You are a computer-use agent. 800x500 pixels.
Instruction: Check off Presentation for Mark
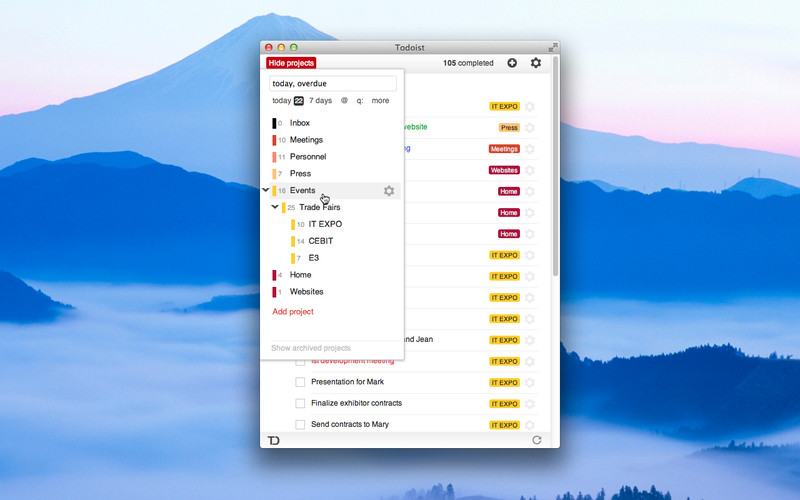(x=300, y=382)
